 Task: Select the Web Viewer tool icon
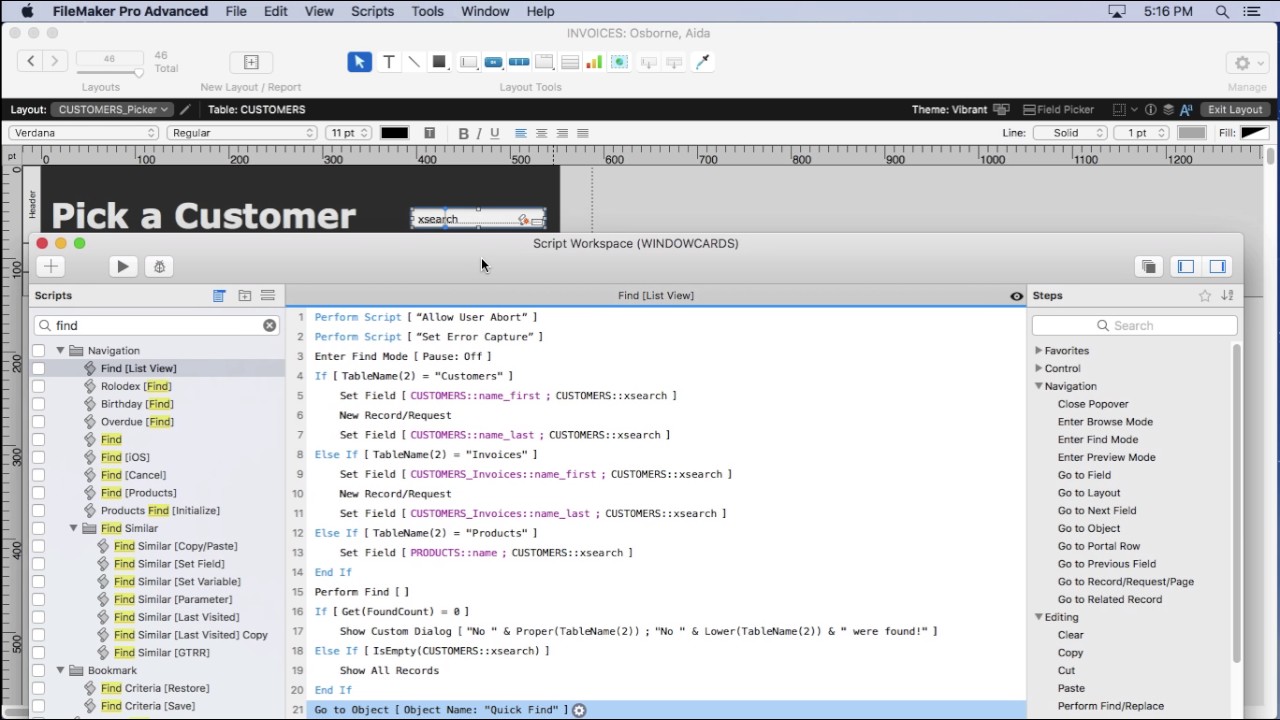click(619, 62)
